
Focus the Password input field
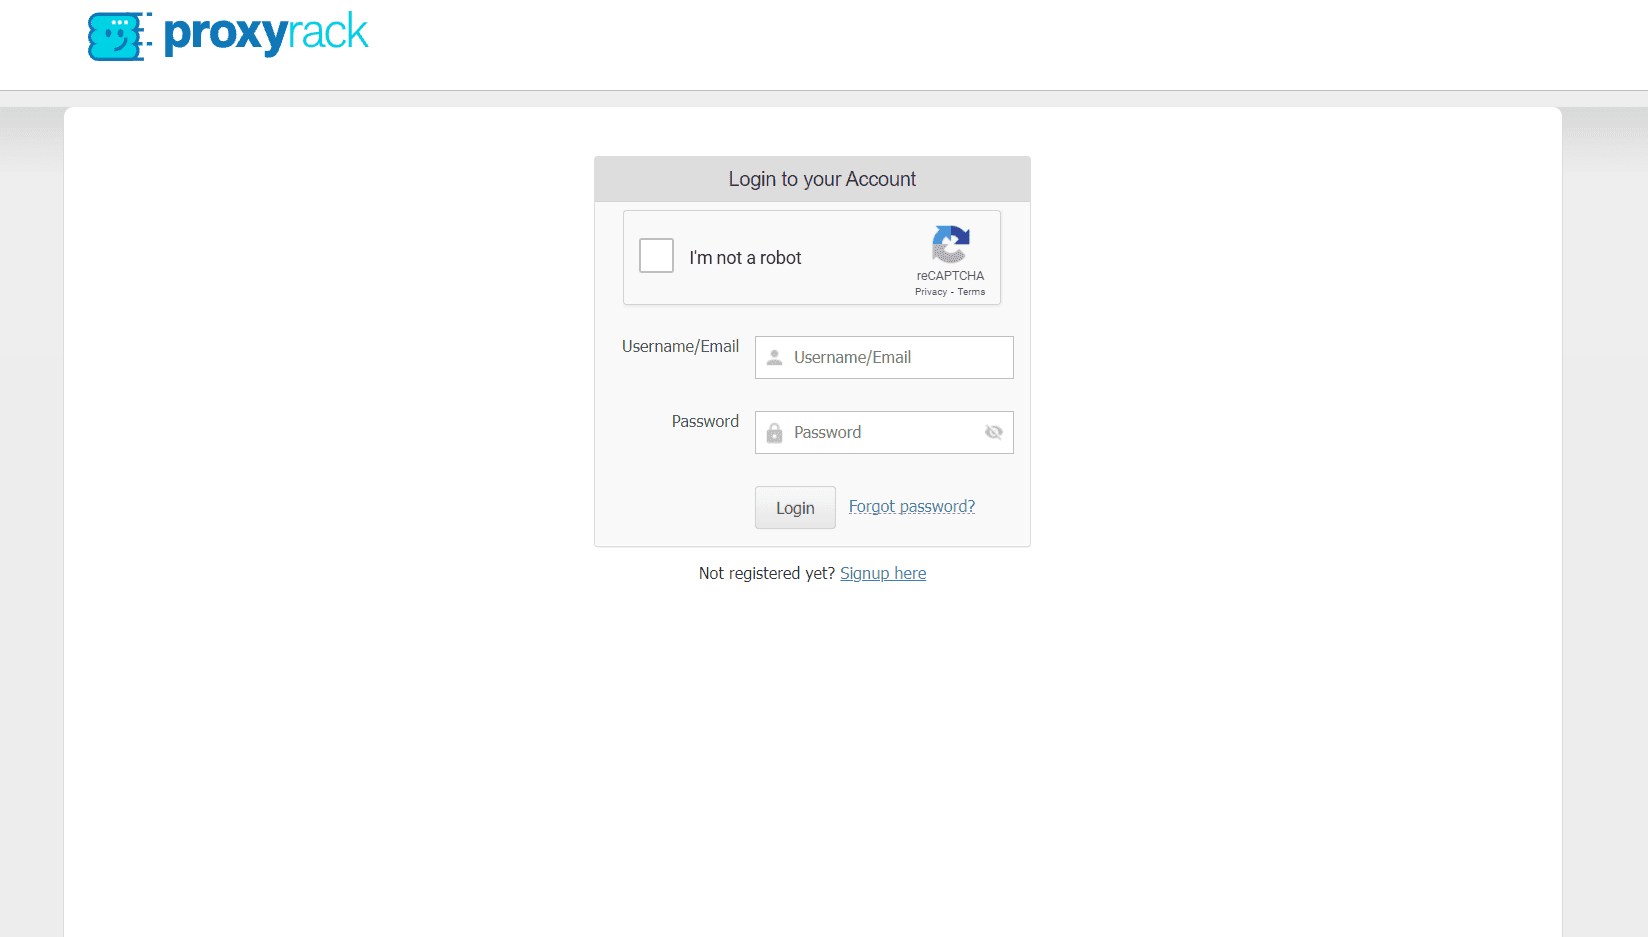click(880, 433)
